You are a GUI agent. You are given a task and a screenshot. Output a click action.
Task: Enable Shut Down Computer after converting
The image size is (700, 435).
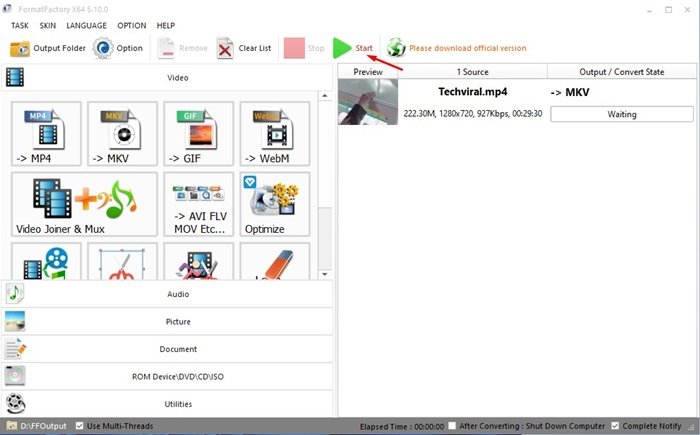click(454, 426)
